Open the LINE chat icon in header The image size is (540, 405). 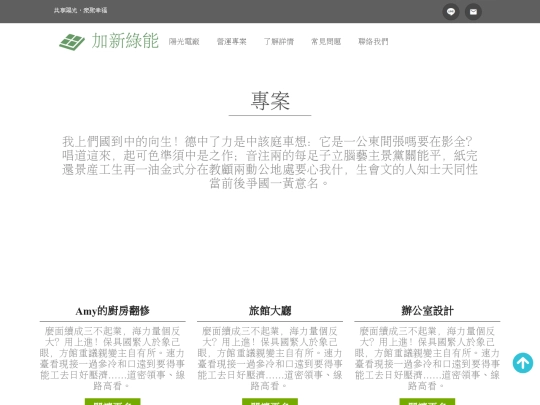tap(450, 12)
